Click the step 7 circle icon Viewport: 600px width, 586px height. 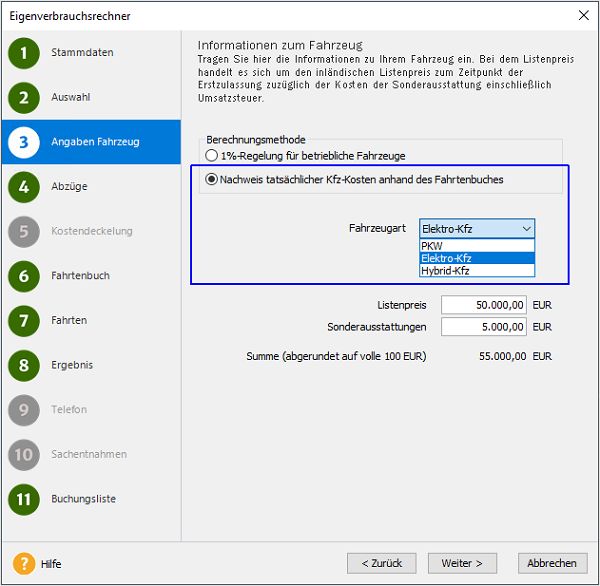click(x=24, y=321)
